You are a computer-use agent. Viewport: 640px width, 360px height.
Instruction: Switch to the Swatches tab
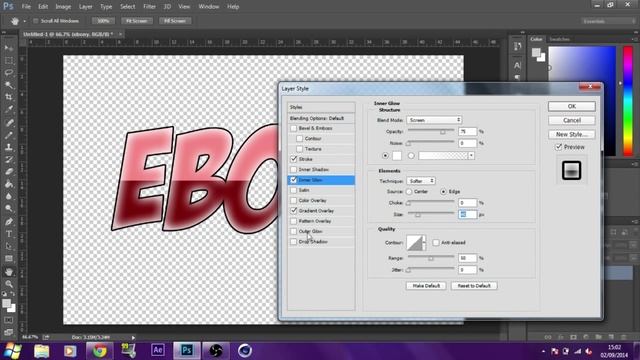(x=559, y=39)
